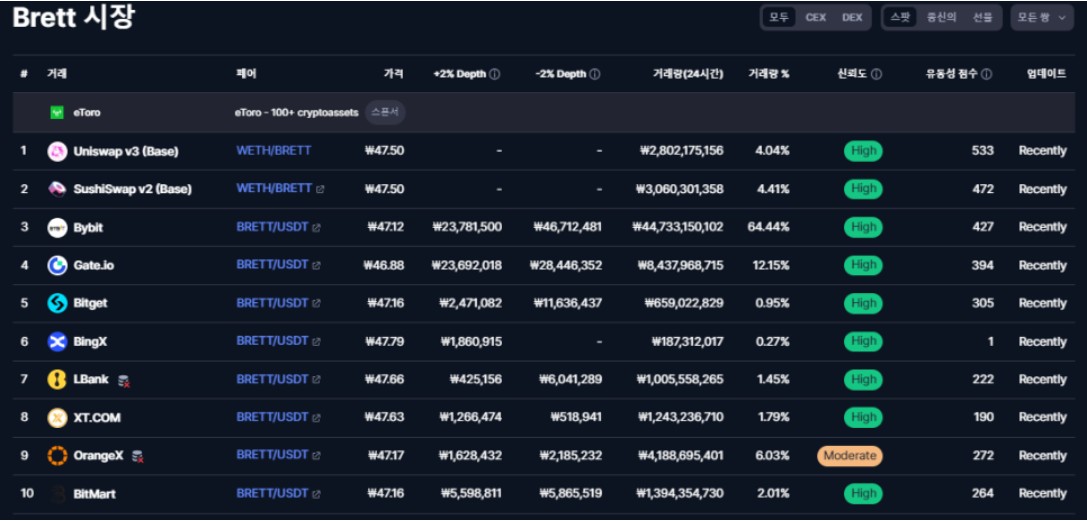Click the info icon next to +2% Depth

494,74
